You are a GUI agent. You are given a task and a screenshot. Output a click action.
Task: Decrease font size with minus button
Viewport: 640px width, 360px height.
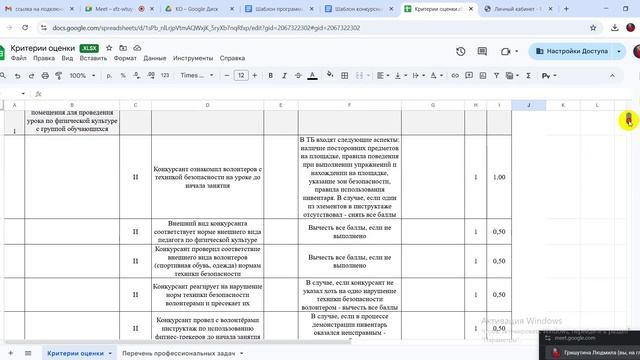click(227, 76)
